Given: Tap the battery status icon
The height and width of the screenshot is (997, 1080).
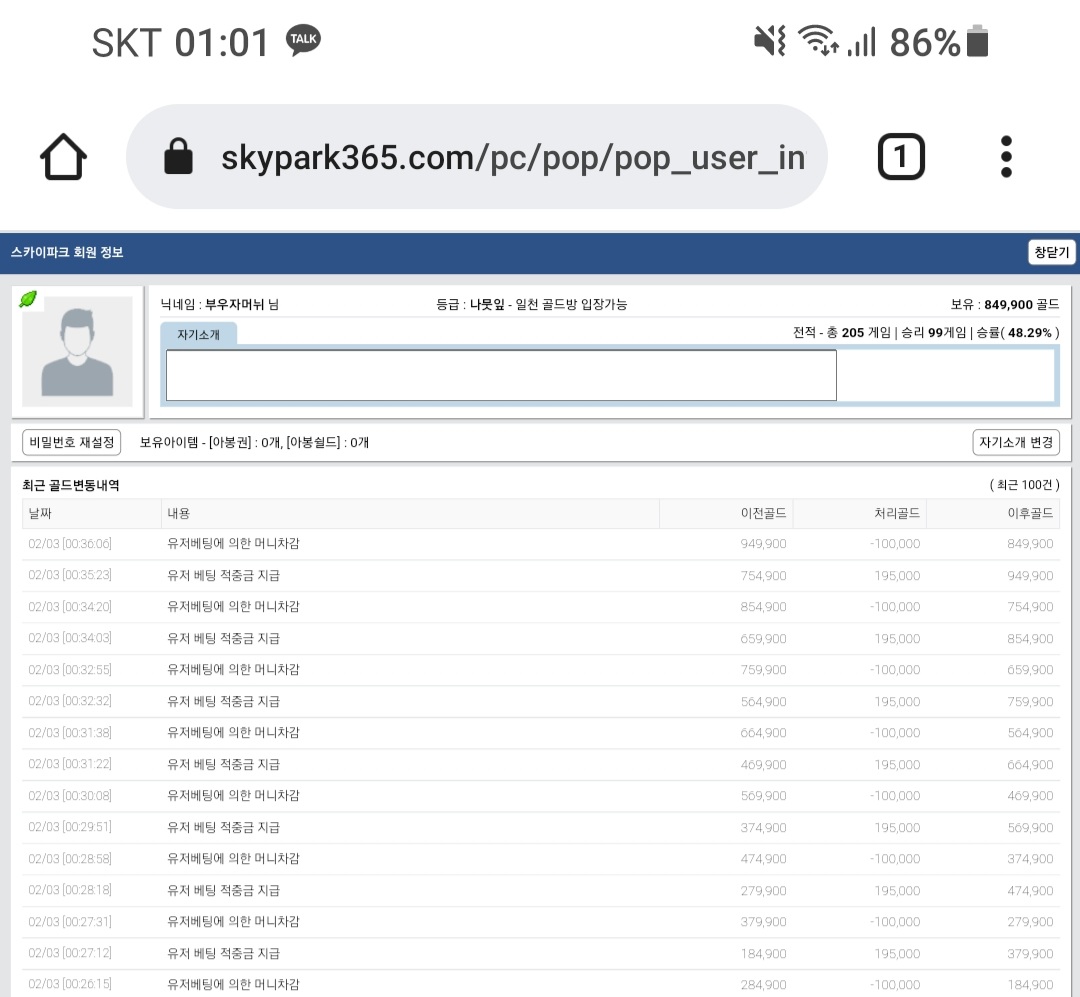Looking at the screenshot, I should [977, 41].
